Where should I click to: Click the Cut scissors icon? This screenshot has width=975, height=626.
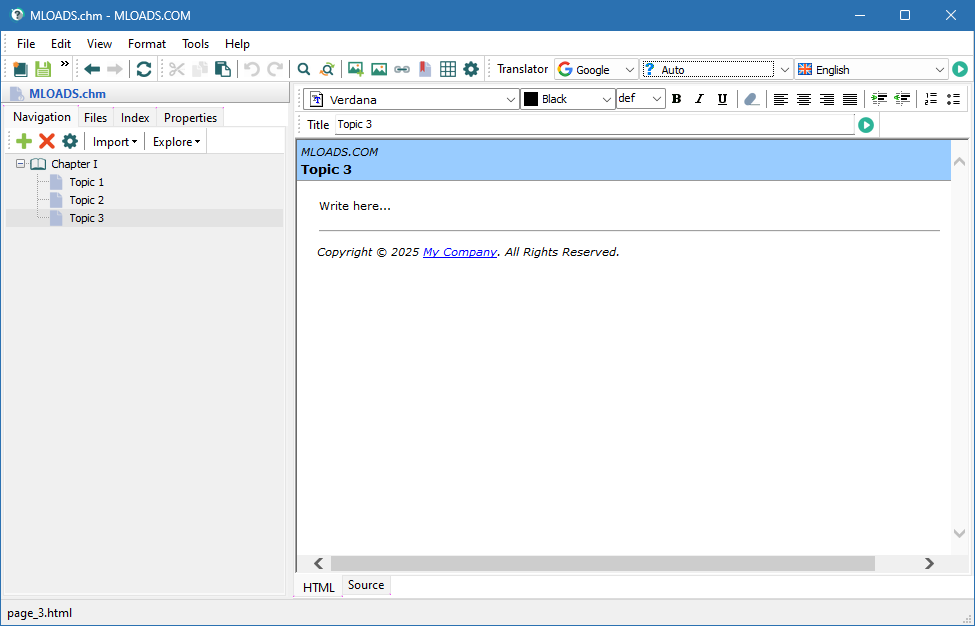[177, 69]
